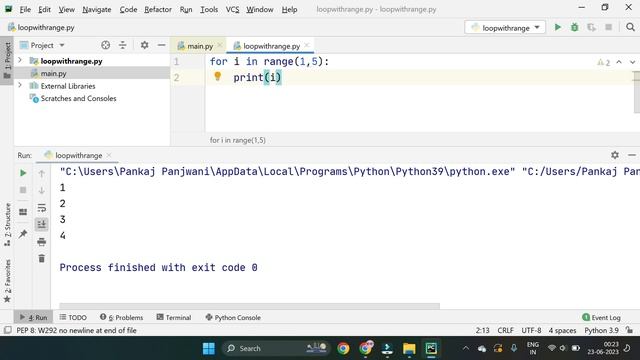640x360 pixels.
Task: Toggle soft-wrap in Run console
Action: coord(42,208)
